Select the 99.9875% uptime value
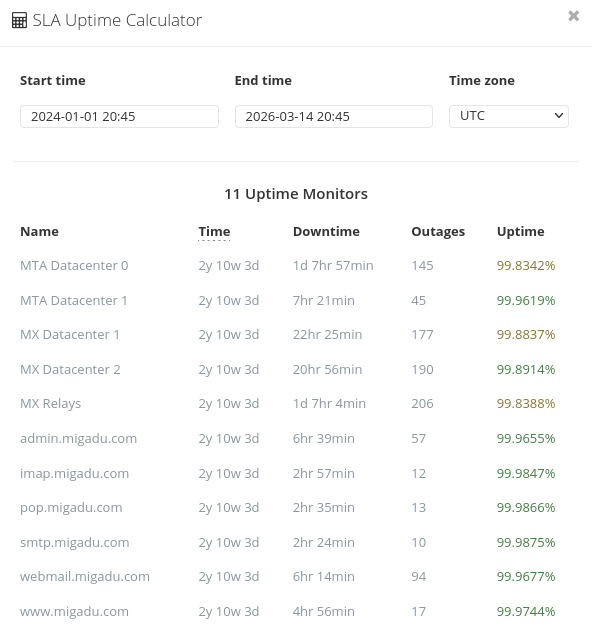 pyautogui.click(x=526, y=542)
